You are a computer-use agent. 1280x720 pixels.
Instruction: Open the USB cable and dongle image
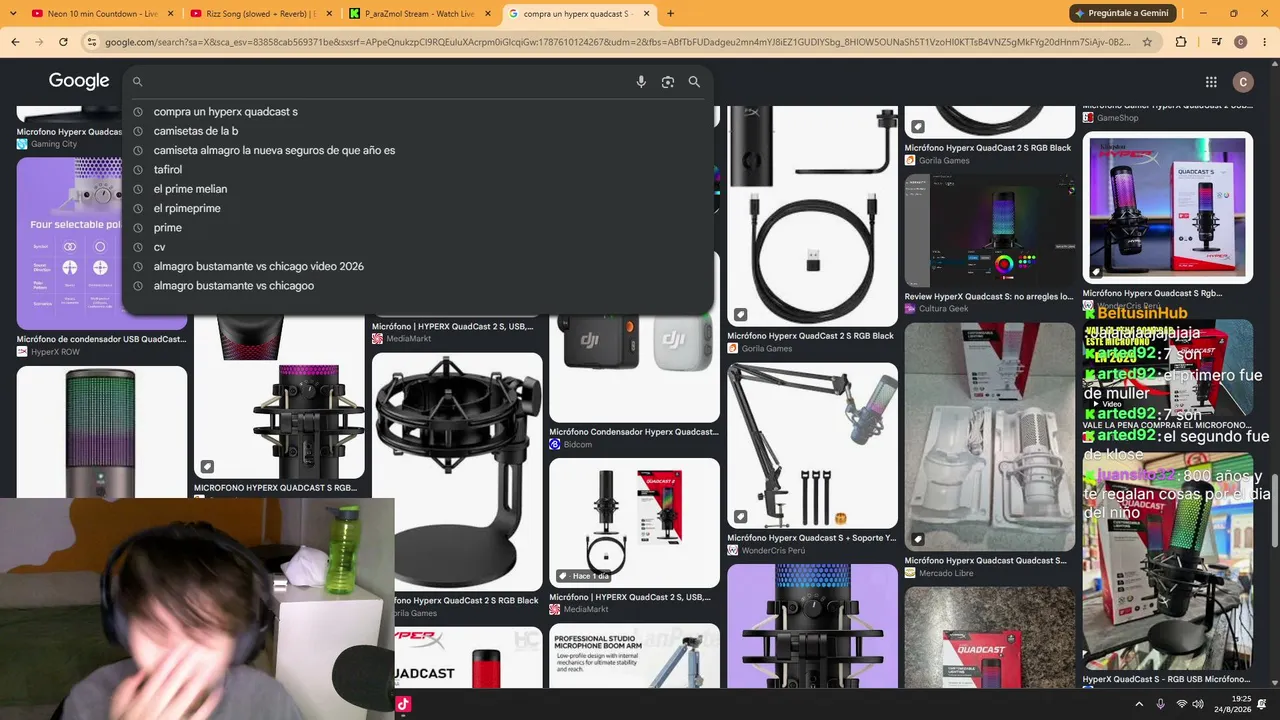click(x=812, y=216)
